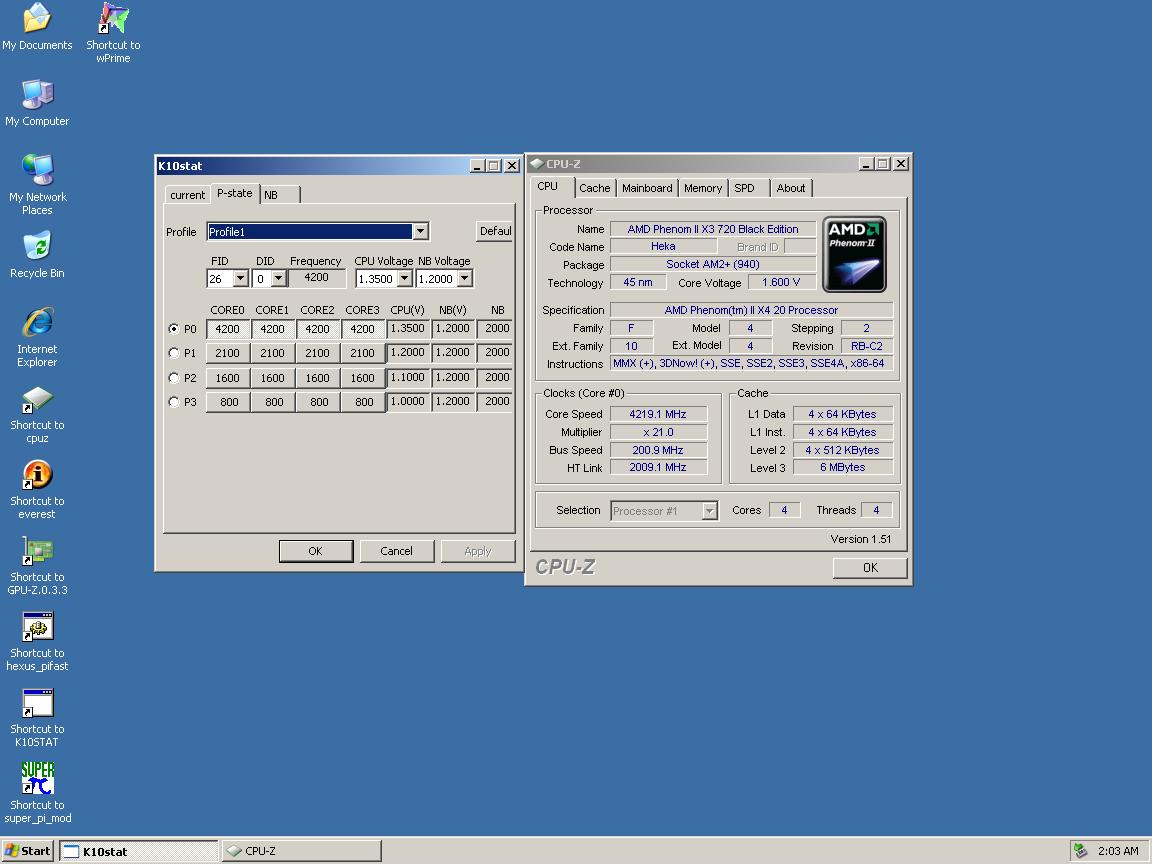
Task: Choose the P3 state radio button
Action: (175, 402)
